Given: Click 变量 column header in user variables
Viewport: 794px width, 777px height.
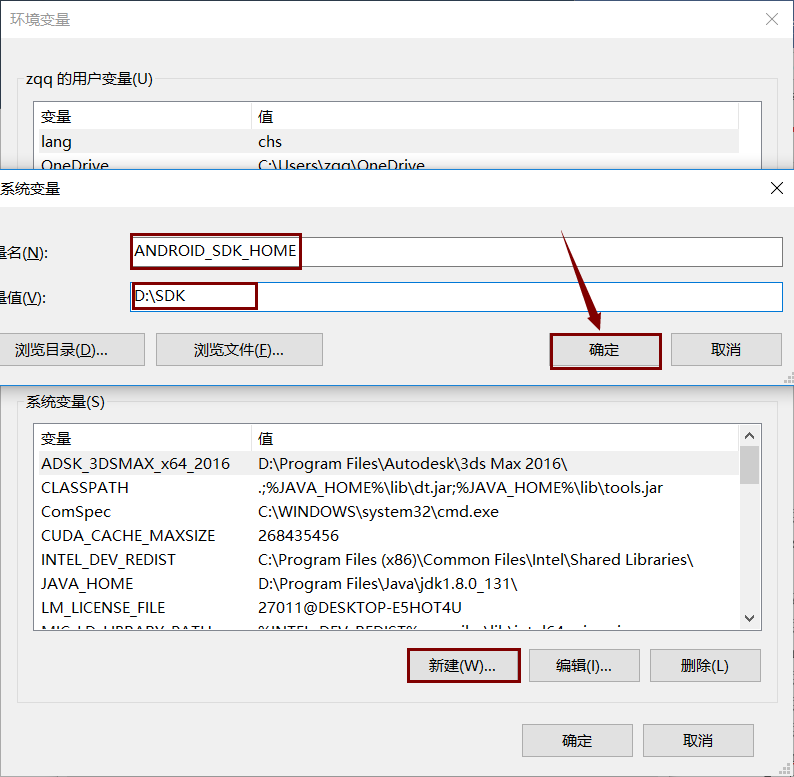Looking at the screenshot, I should pos(145,116).
